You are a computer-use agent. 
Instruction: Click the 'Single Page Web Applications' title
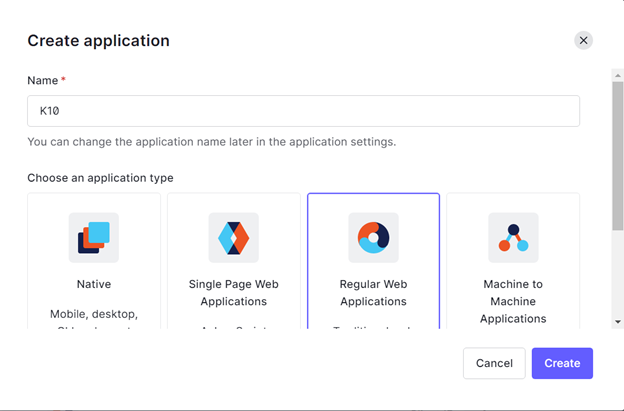tap(234, 292)
